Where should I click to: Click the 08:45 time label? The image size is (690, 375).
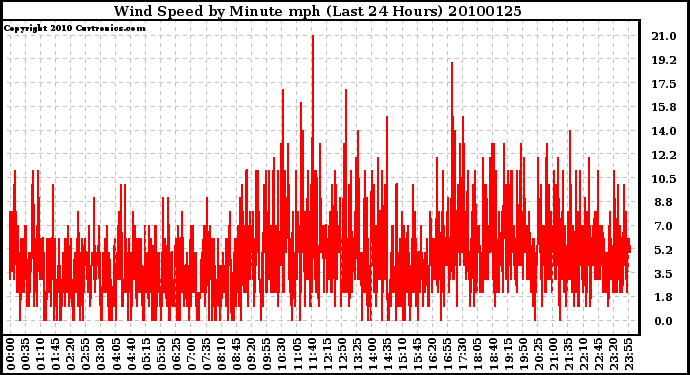(x=236, y=354)
